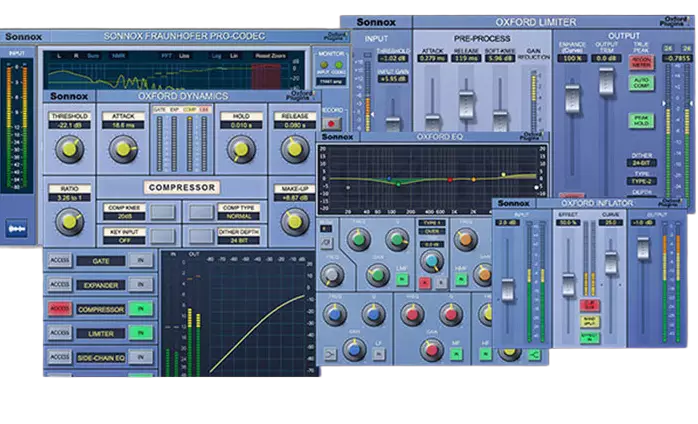
Task: Click the cyan gain trim knob in Oxford EQ
Action: click(431, 261)
